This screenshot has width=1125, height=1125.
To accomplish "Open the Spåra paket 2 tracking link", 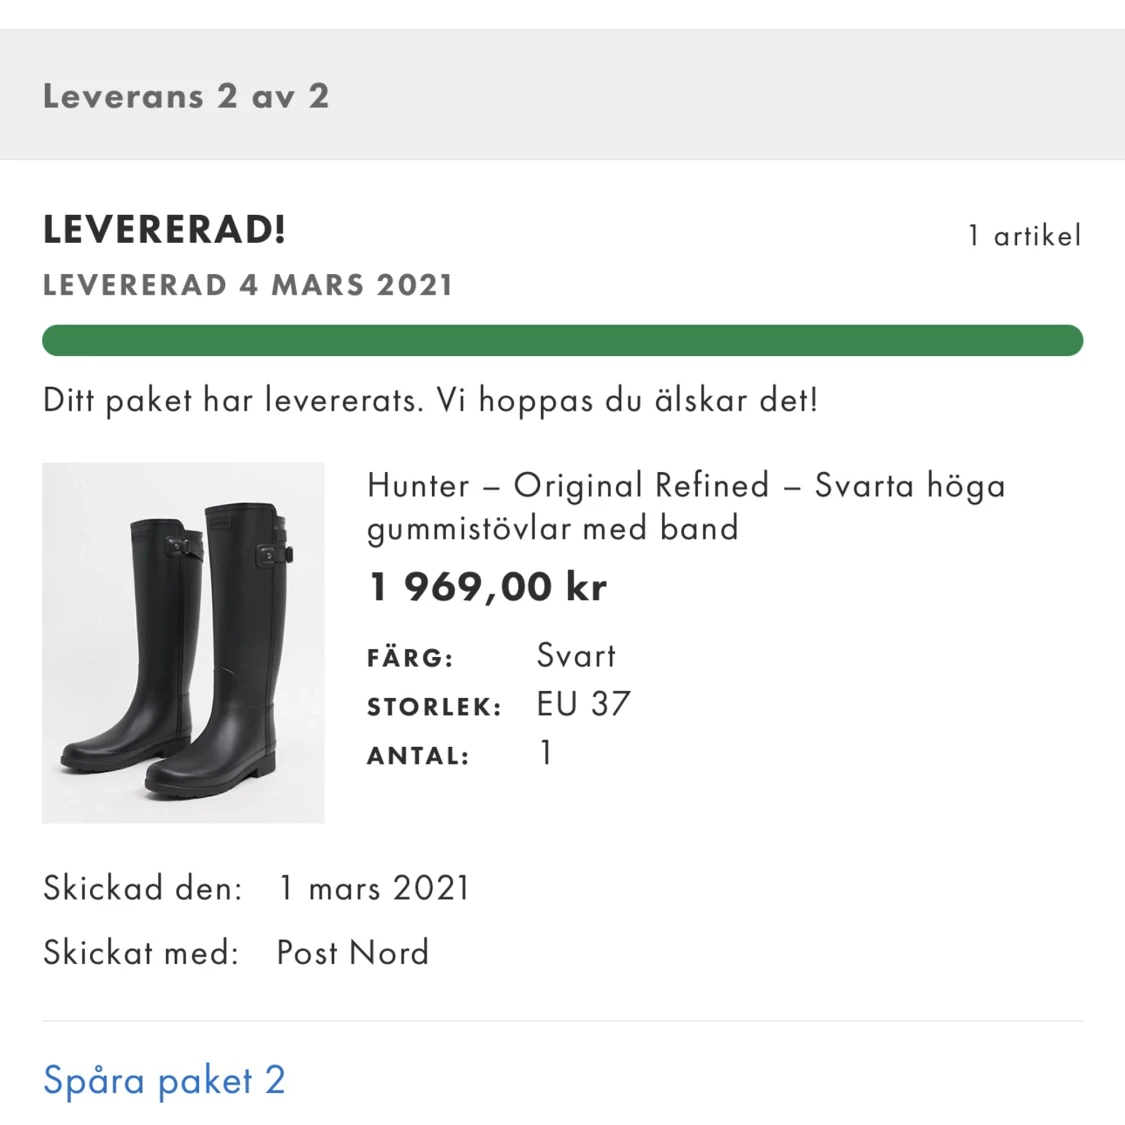I will [x=163, y=1080].
